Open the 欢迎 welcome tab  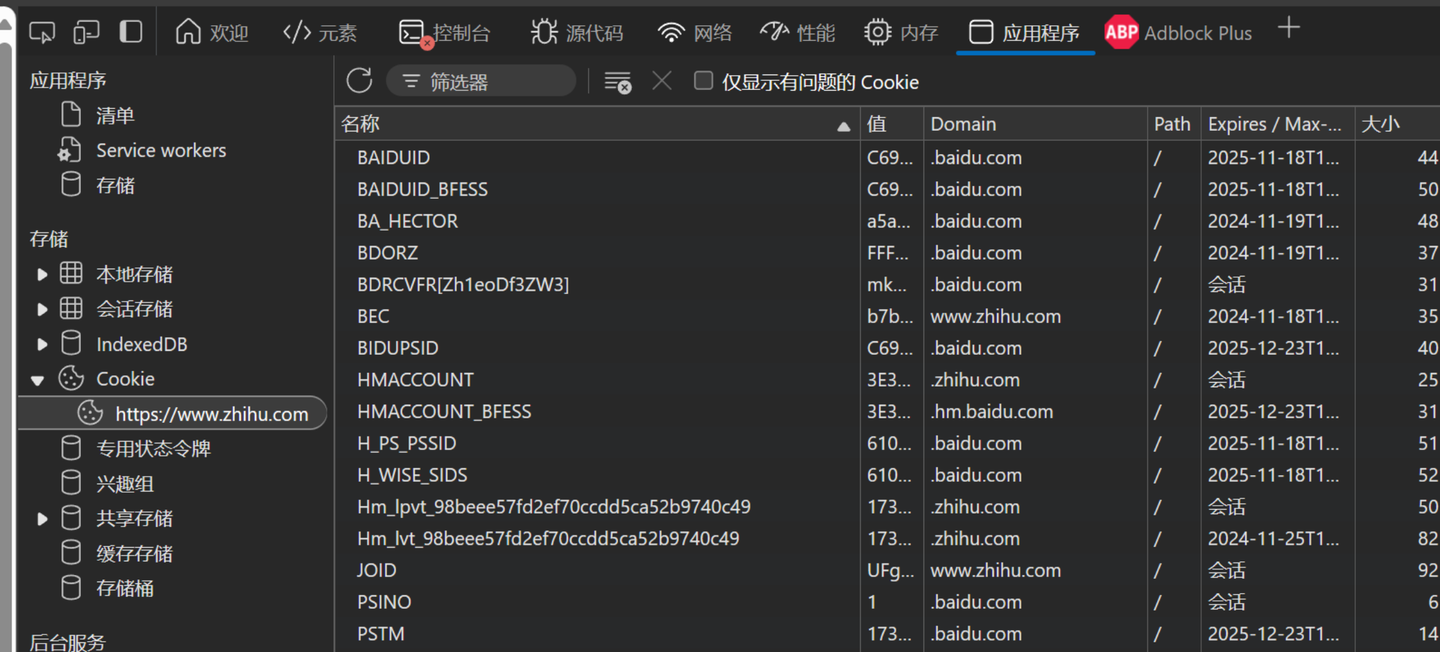(x=211, y=32)
